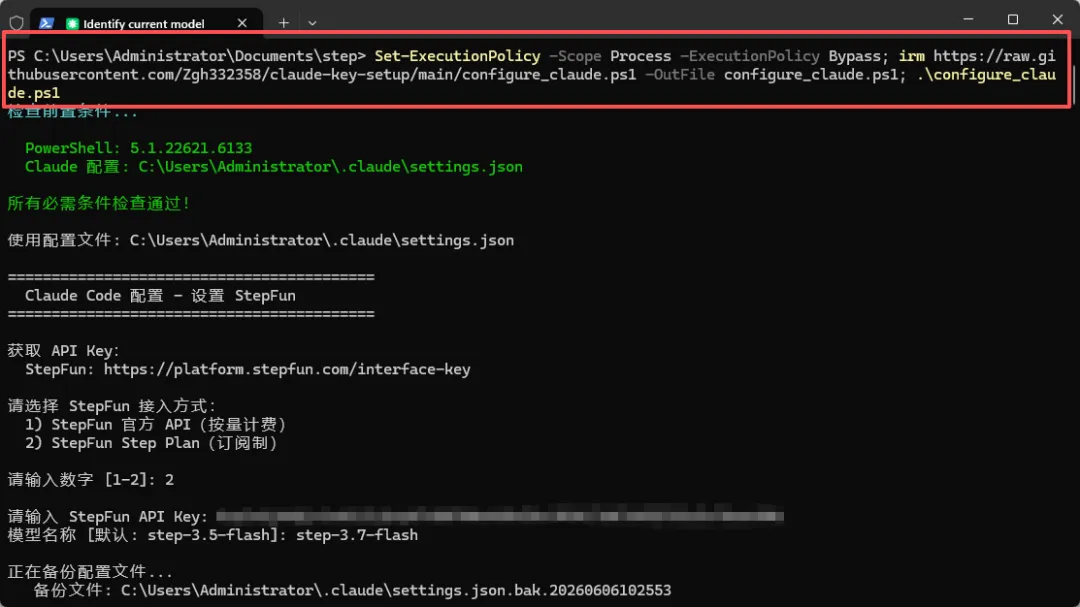The height and width of the screenshot is (607, 1080).
Task: Click option '1) StepFun 官方 API (按量计费)'
Action: tap(155, 424)
